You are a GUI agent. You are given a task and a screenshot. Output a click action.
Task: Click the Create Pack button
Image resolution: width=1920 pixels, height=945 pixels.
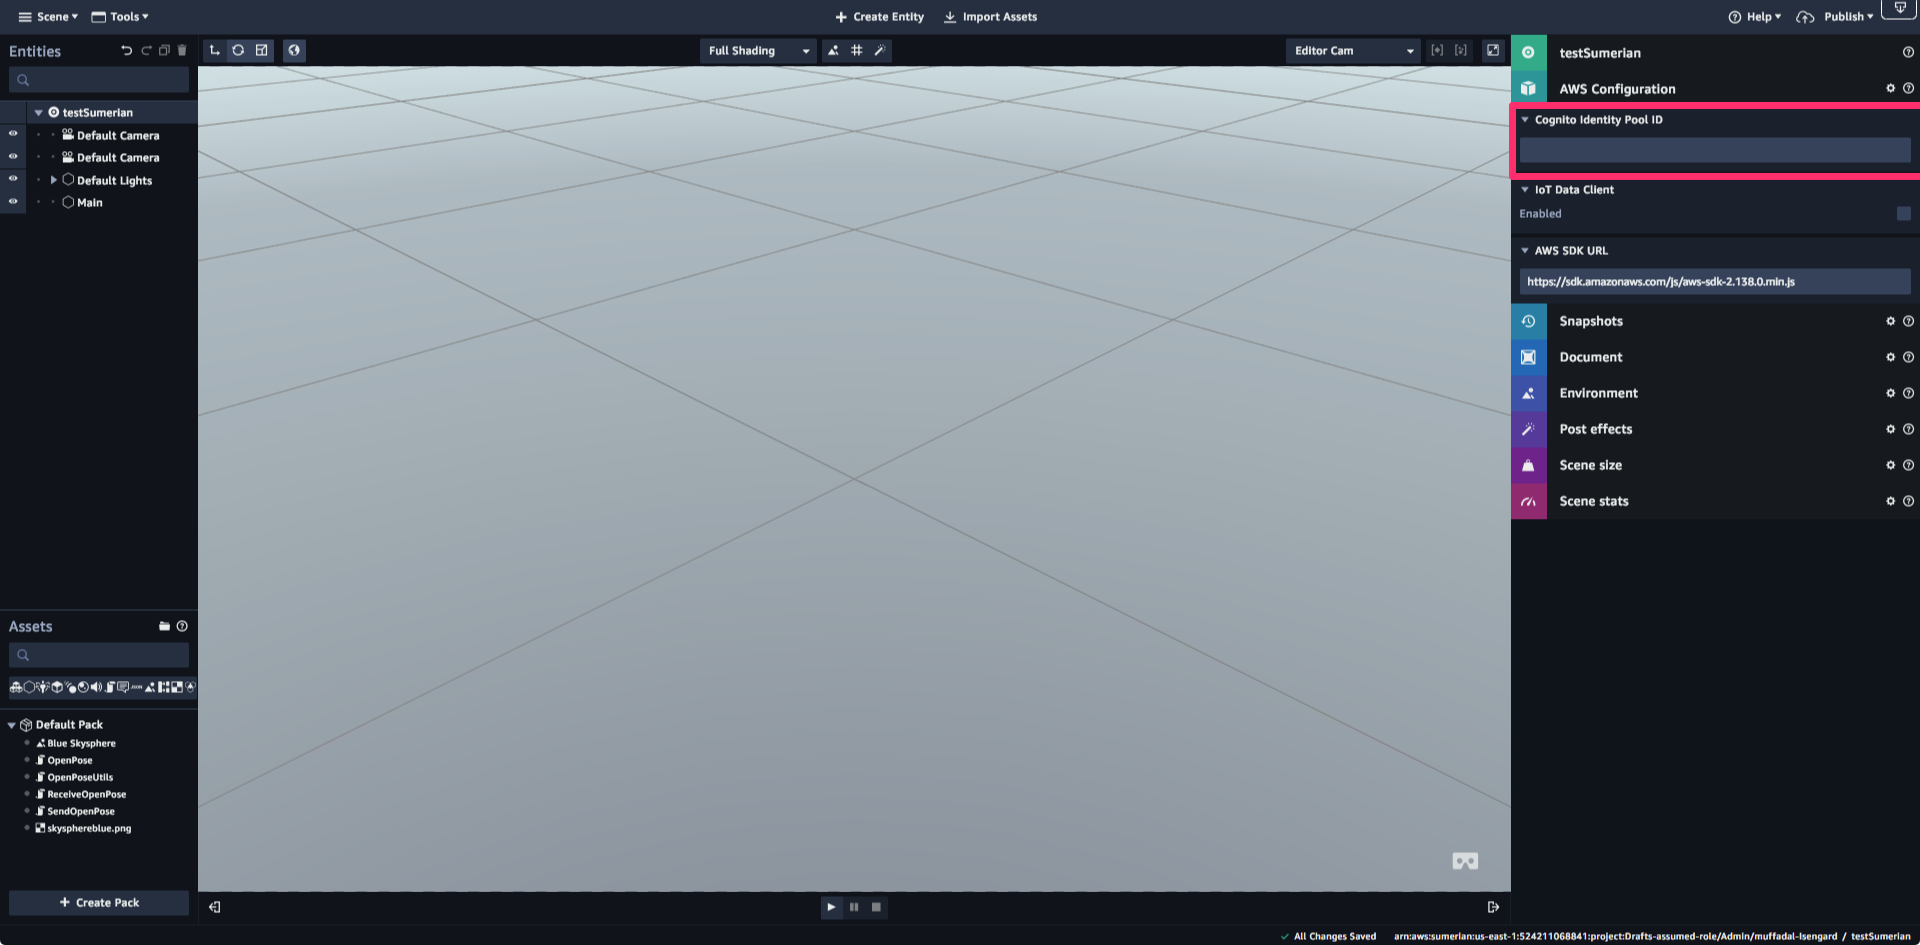(99, 902)
